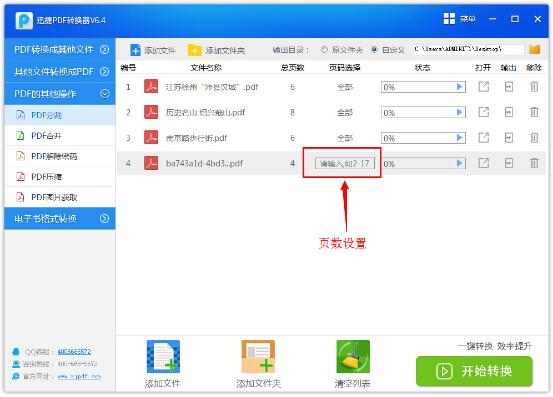Delete row 1 using its trash icon
The image size is (553, 397).
[x=534, y=87]
